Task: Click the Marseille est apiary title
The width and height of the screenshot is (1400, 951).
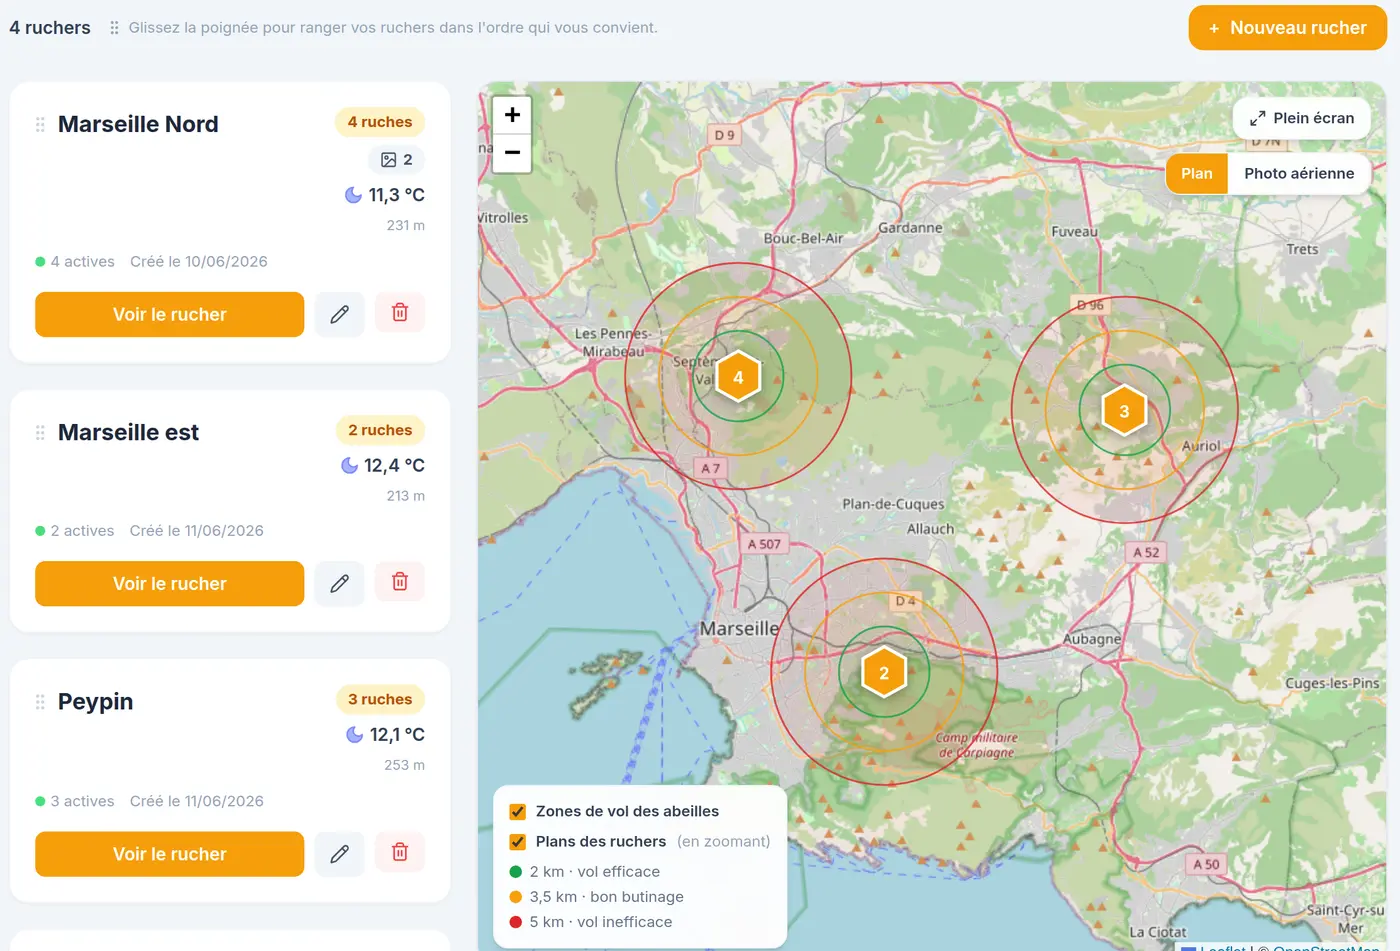Action: (128, 432)
